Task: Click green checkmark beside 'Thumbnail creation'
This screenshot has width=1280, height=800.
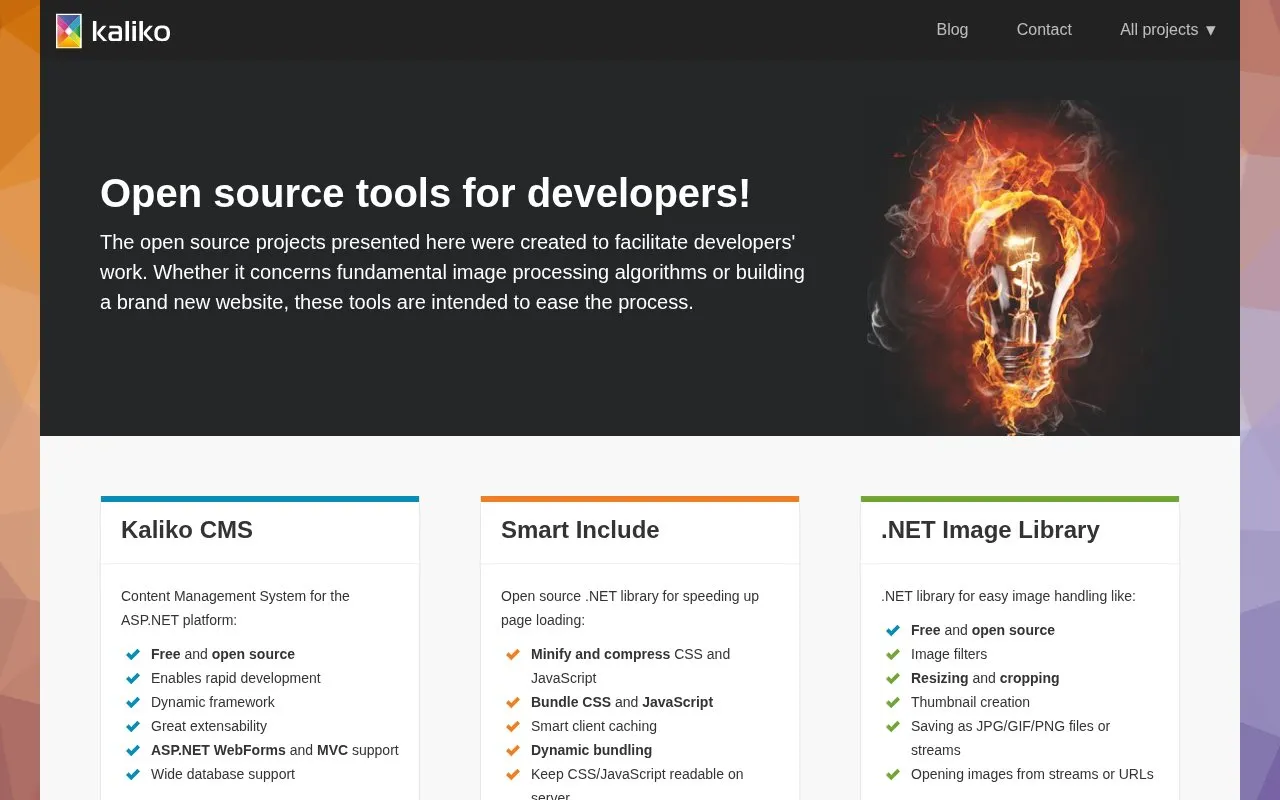Action: pyautogui.click(x=893, y=702)
